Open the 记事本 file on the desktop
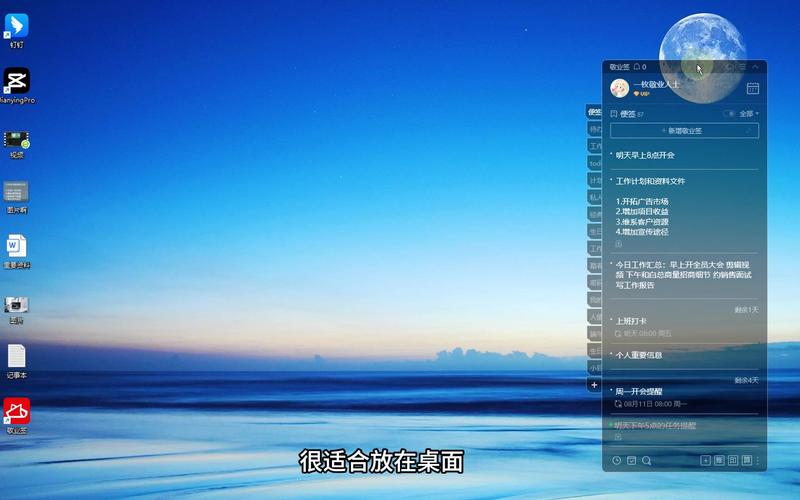This screenshot has width=800, height=500. tap(16, 361)
